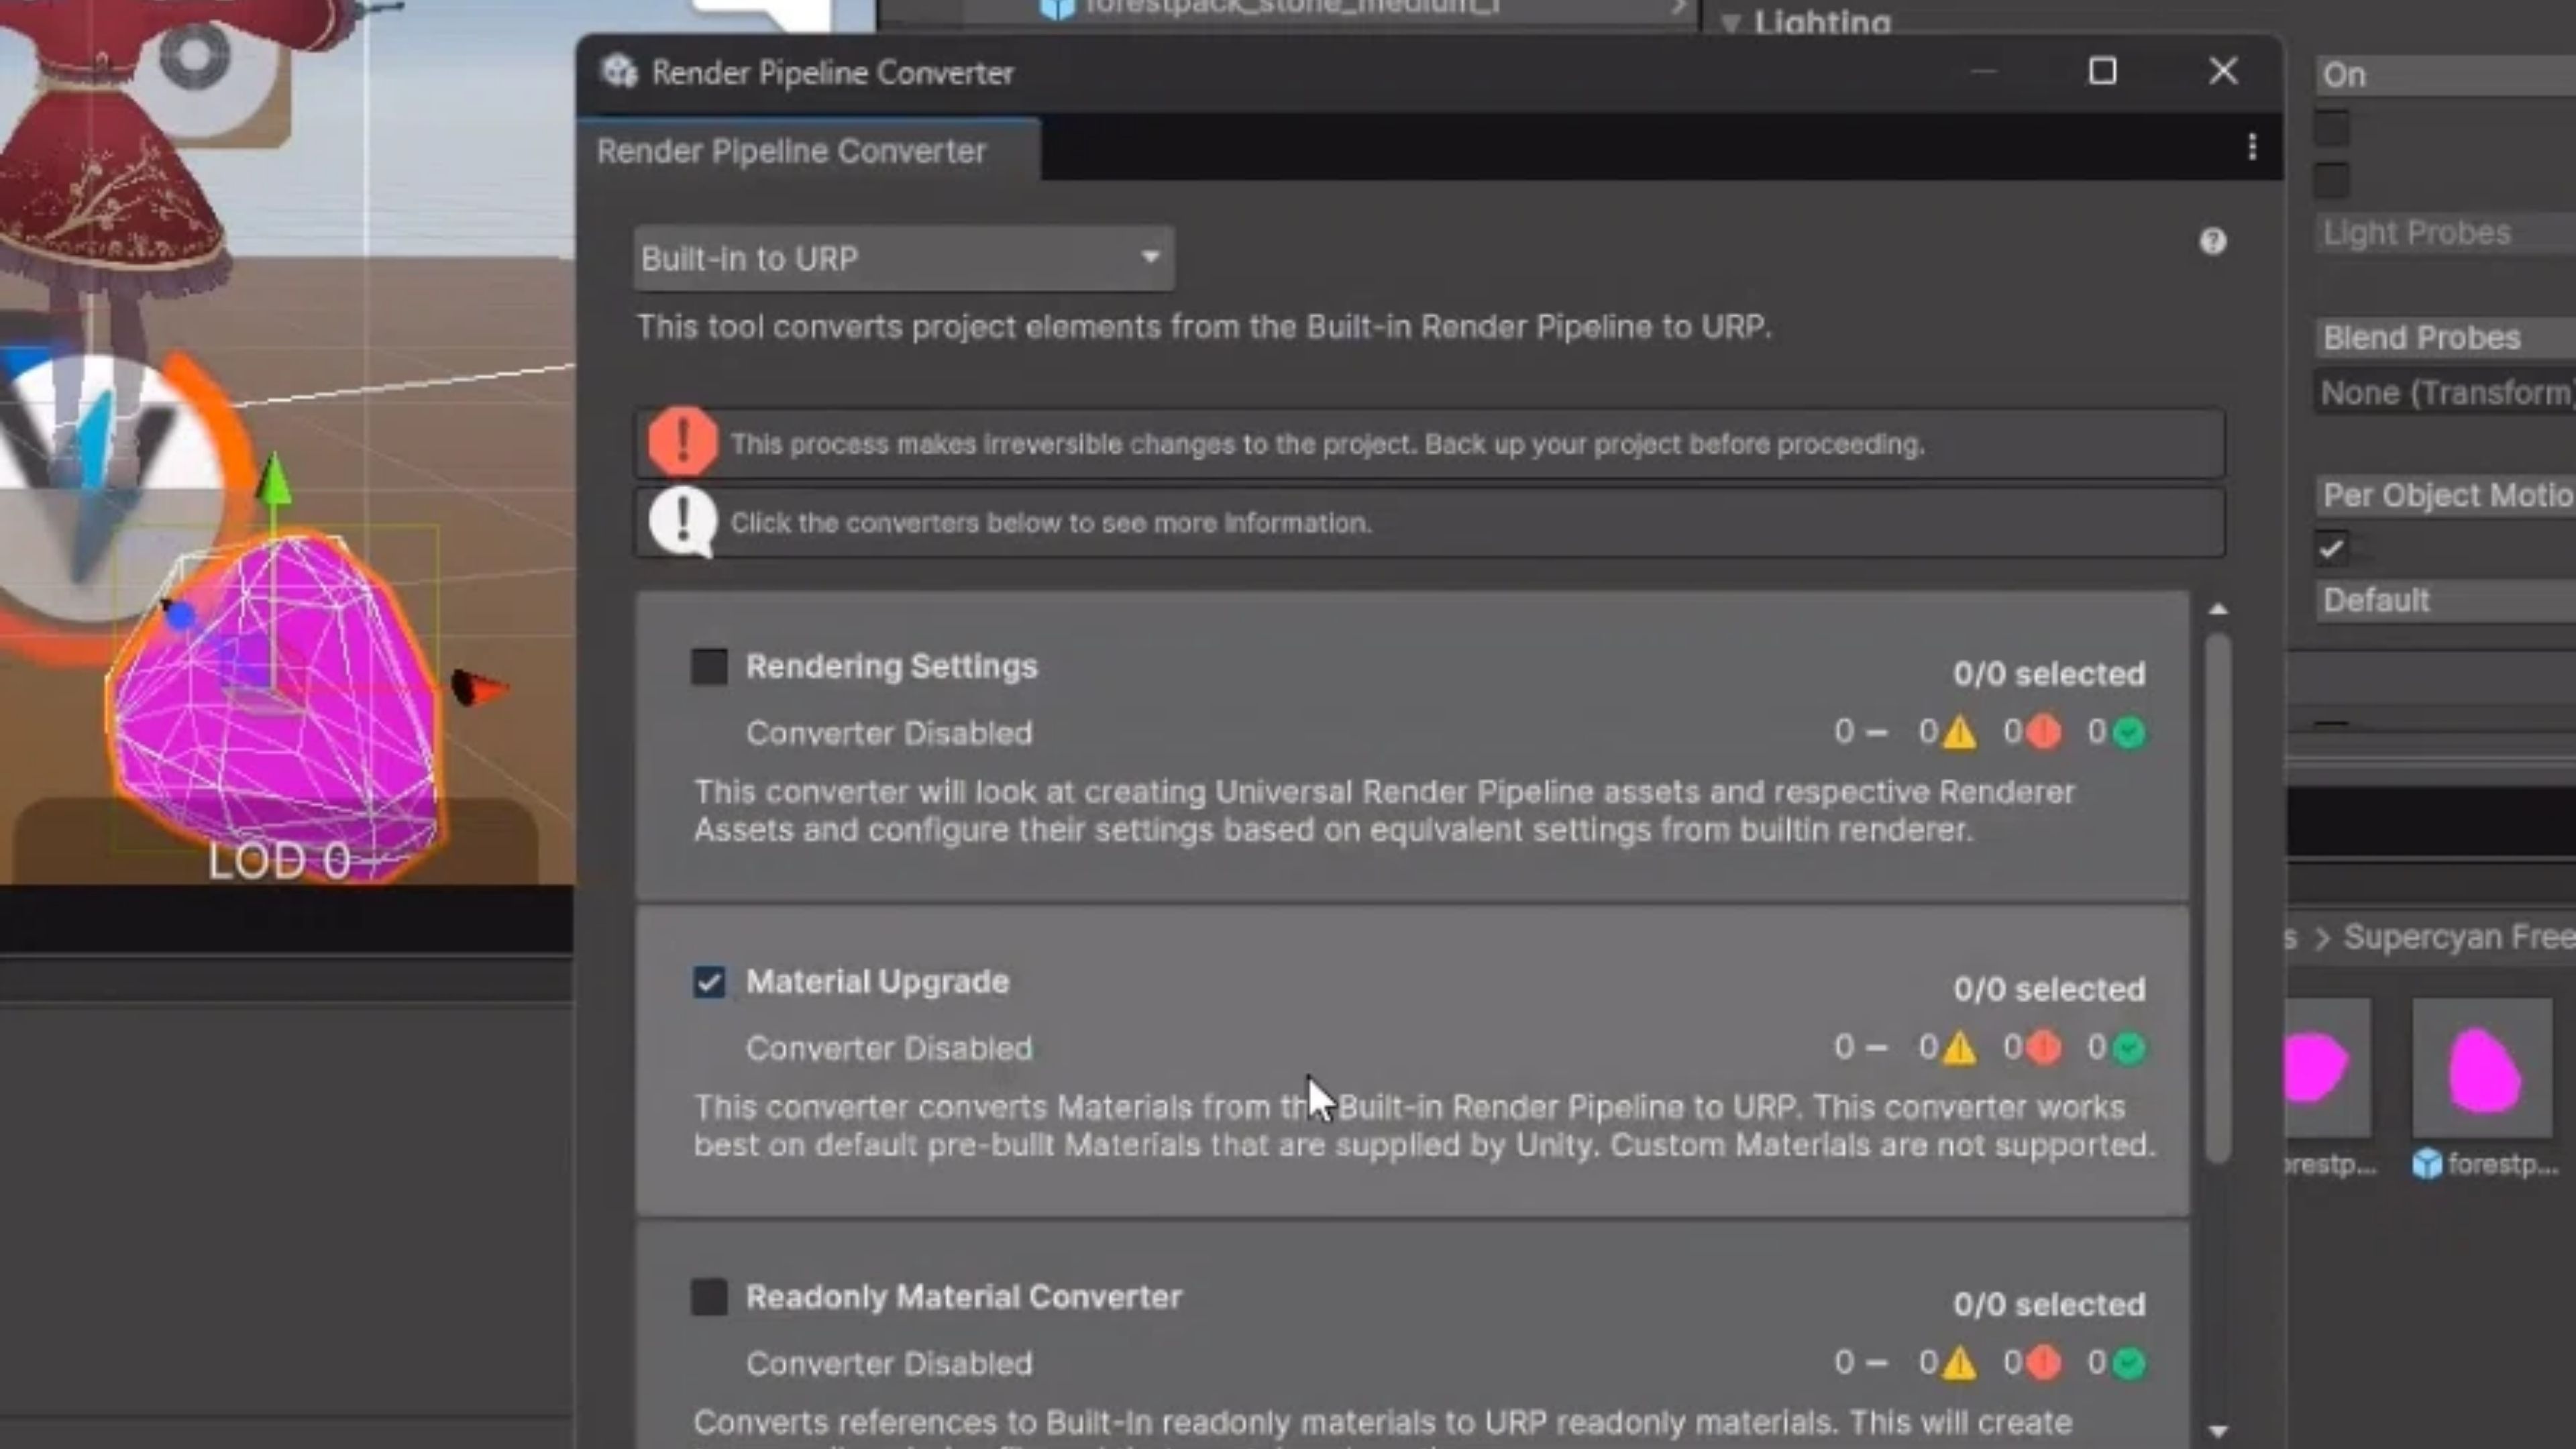Viewport: 2576px width, 1449px height.
Task: Open the help icon in the converter window
Action: click(2212, 241)
